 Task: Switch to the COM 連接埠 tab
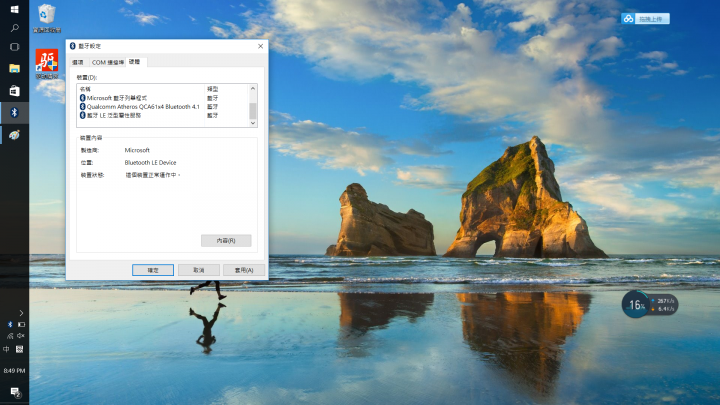click(107, 62)
